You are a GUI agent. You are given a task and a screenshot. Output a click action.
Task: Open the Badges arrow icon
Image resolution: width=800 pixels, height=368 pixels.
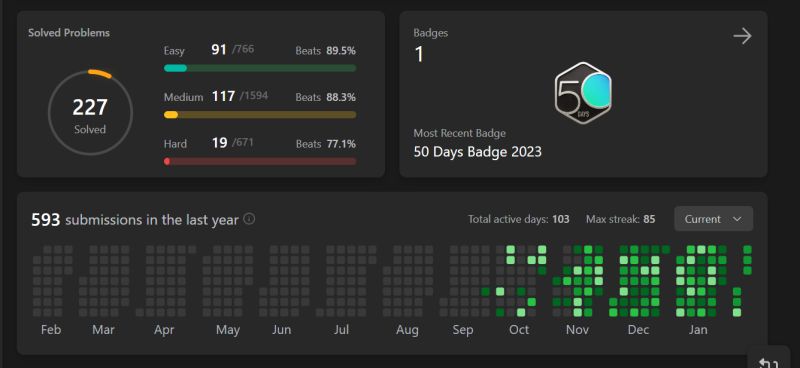(x=742, y=36)
